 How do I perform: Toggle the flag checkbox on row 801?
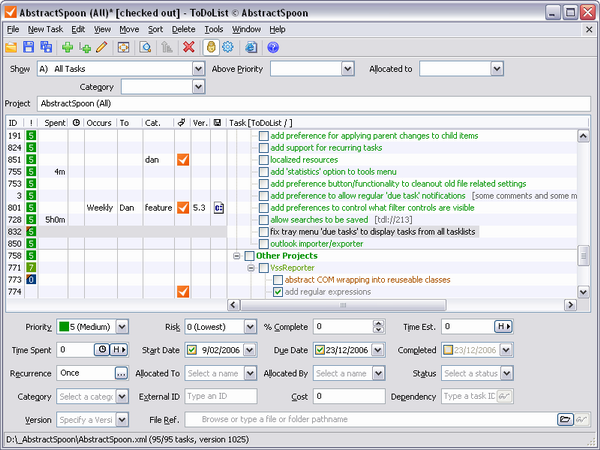(x=183, y=208)
